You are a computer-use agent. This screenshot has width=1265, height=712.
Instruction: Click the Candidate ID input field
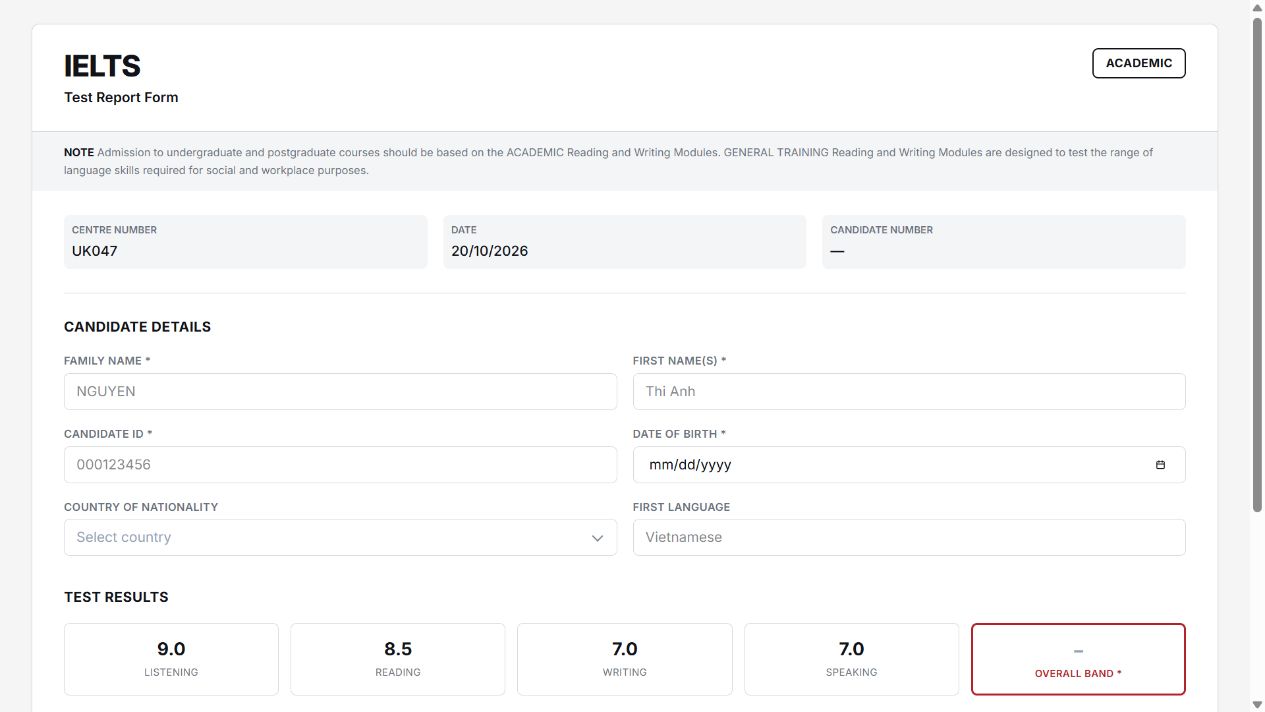coord(340,465)
